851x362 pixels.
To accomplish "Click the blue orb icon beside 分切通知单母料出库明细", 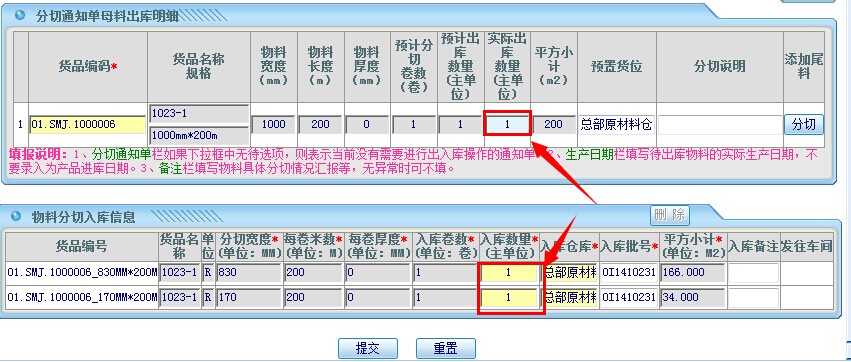I will [x=20, y=15].
